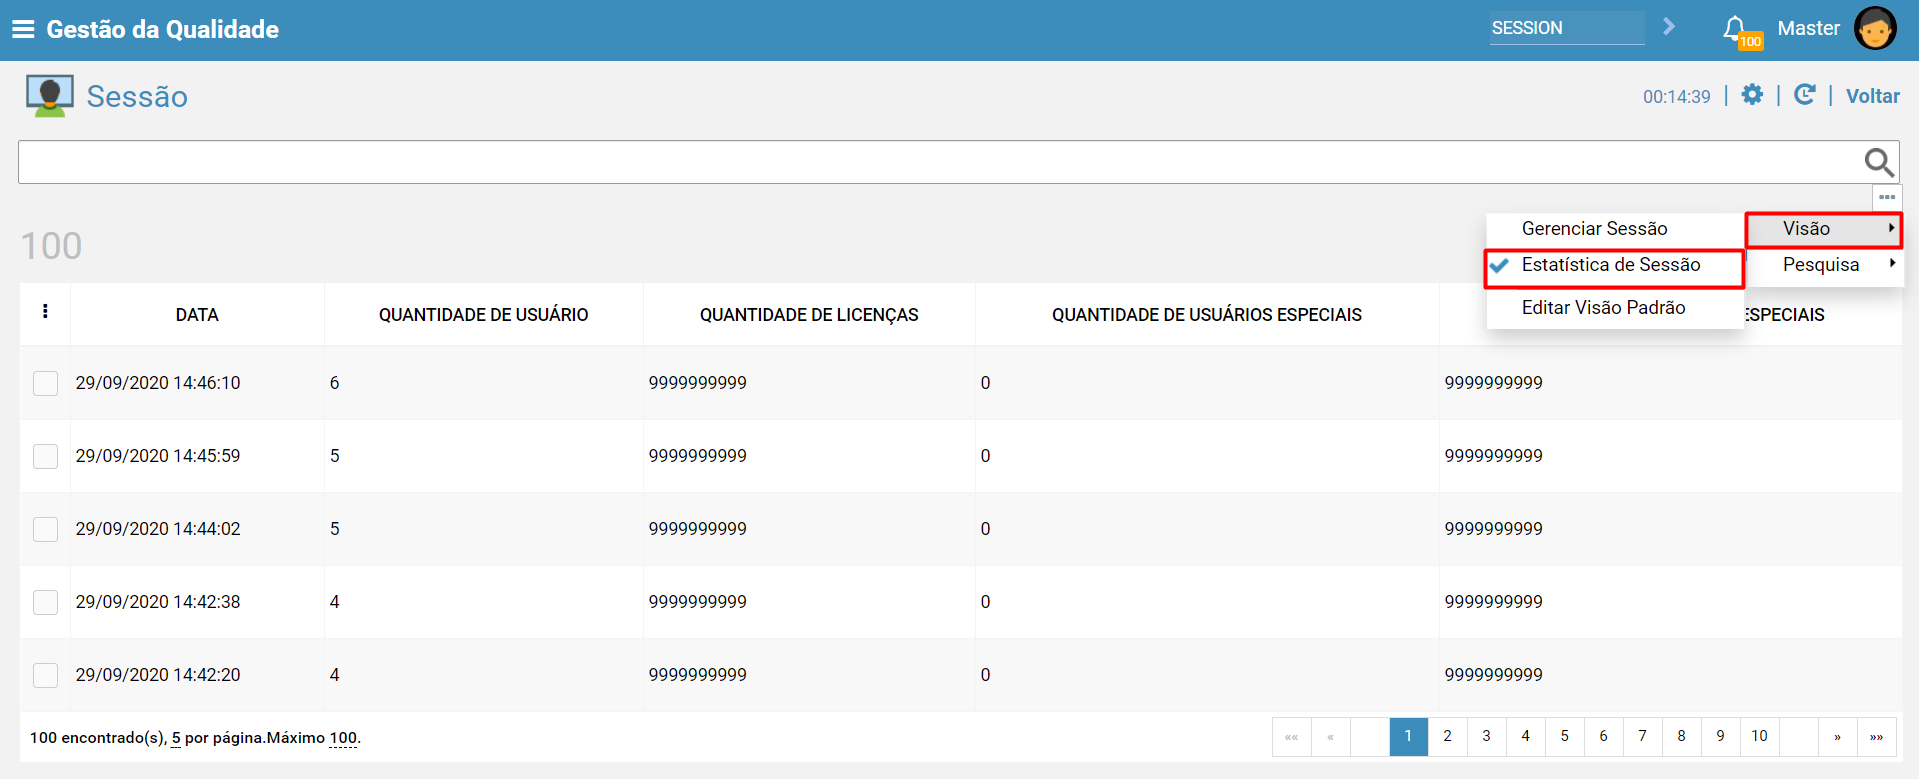Image resolution: width=1919 pixels, height=780 pixels.
Task: Go to page 8
Action: pyautogui.click(x=1681, y=736)
